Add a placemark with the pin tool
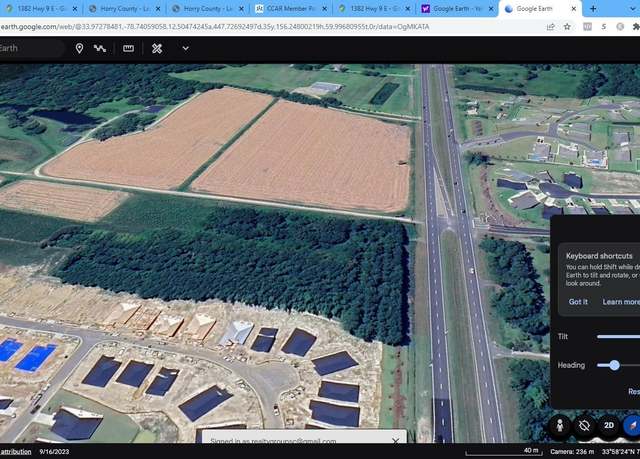 tap(79, 49)
